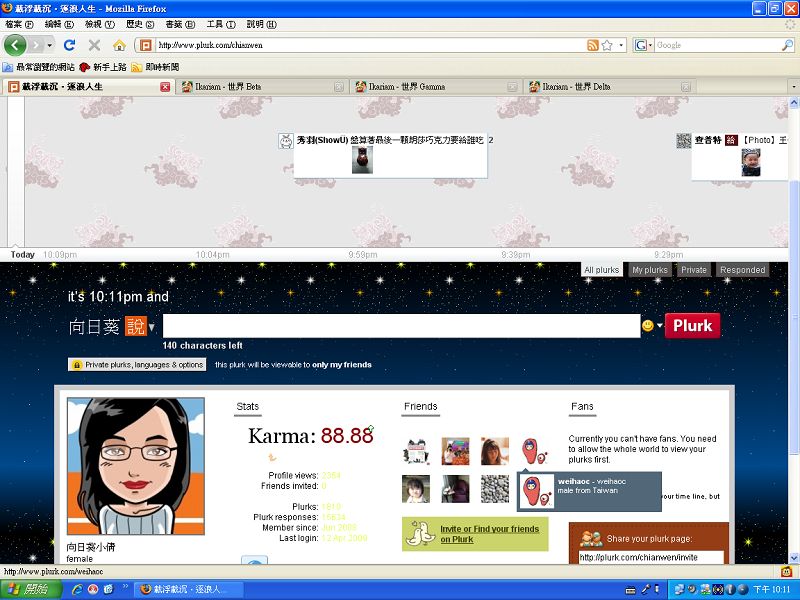This screenshot has width=800, height=600.
Task: Open the arrow next to the smiley
Action: click(x=660, y=326)
